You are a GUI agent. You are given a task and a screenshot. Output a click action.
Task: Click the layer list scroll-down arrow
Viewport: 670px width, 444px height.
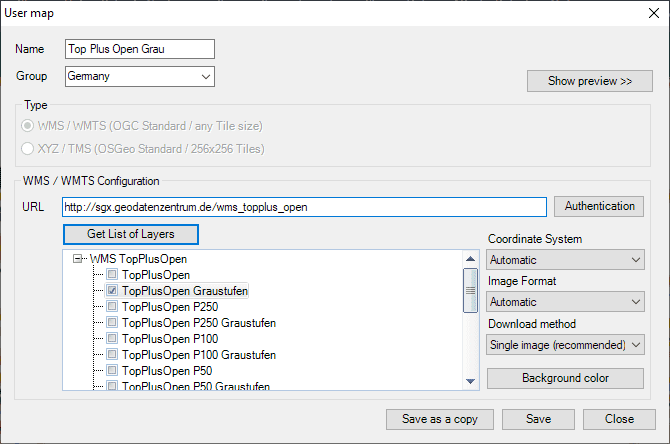coord(470,381)
